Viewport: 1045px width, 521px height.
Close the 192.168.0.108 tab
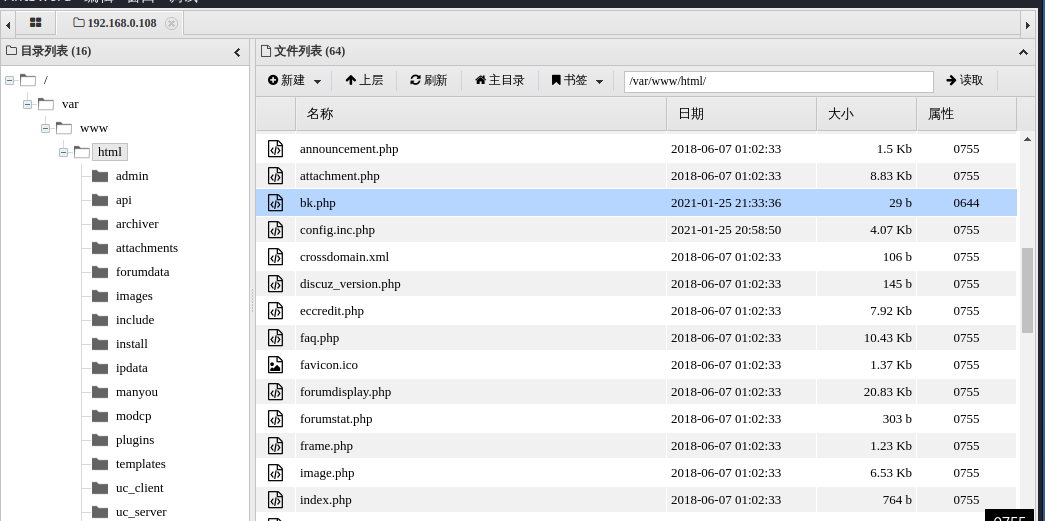click(x=171, y=23)
